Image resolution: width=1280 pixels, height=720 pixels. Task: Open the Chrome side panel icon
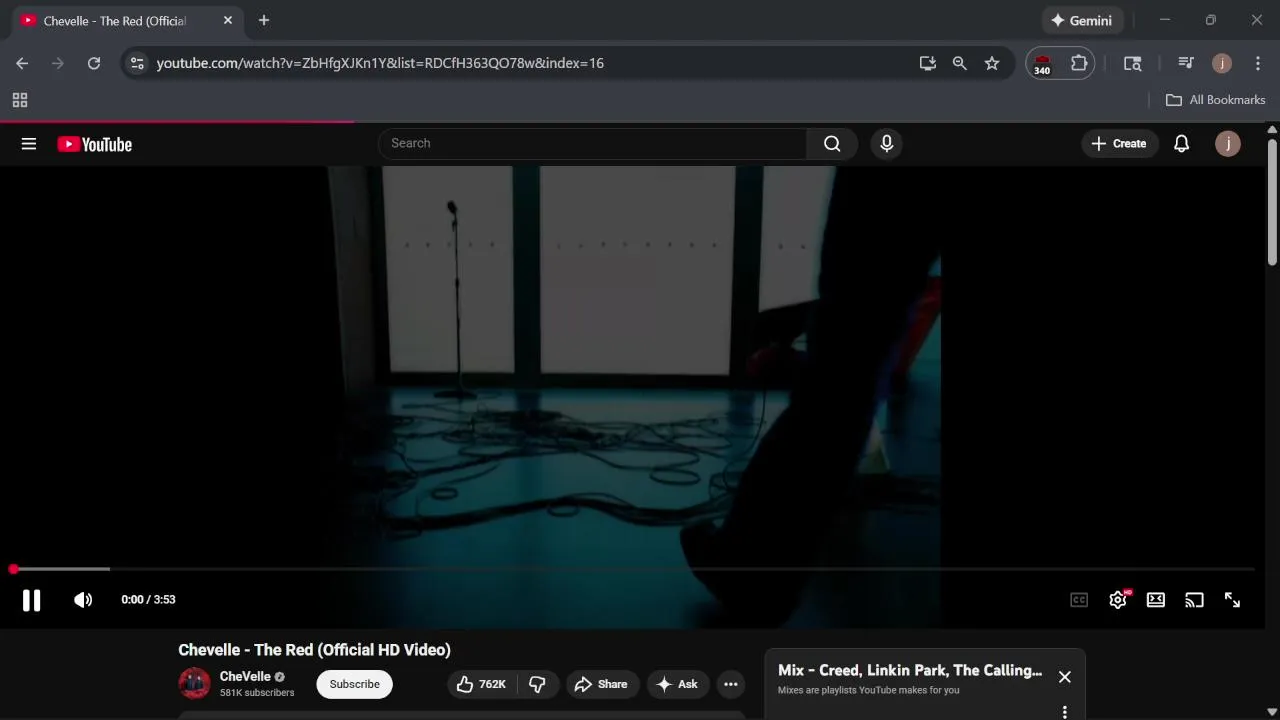tap(1133, 63)
